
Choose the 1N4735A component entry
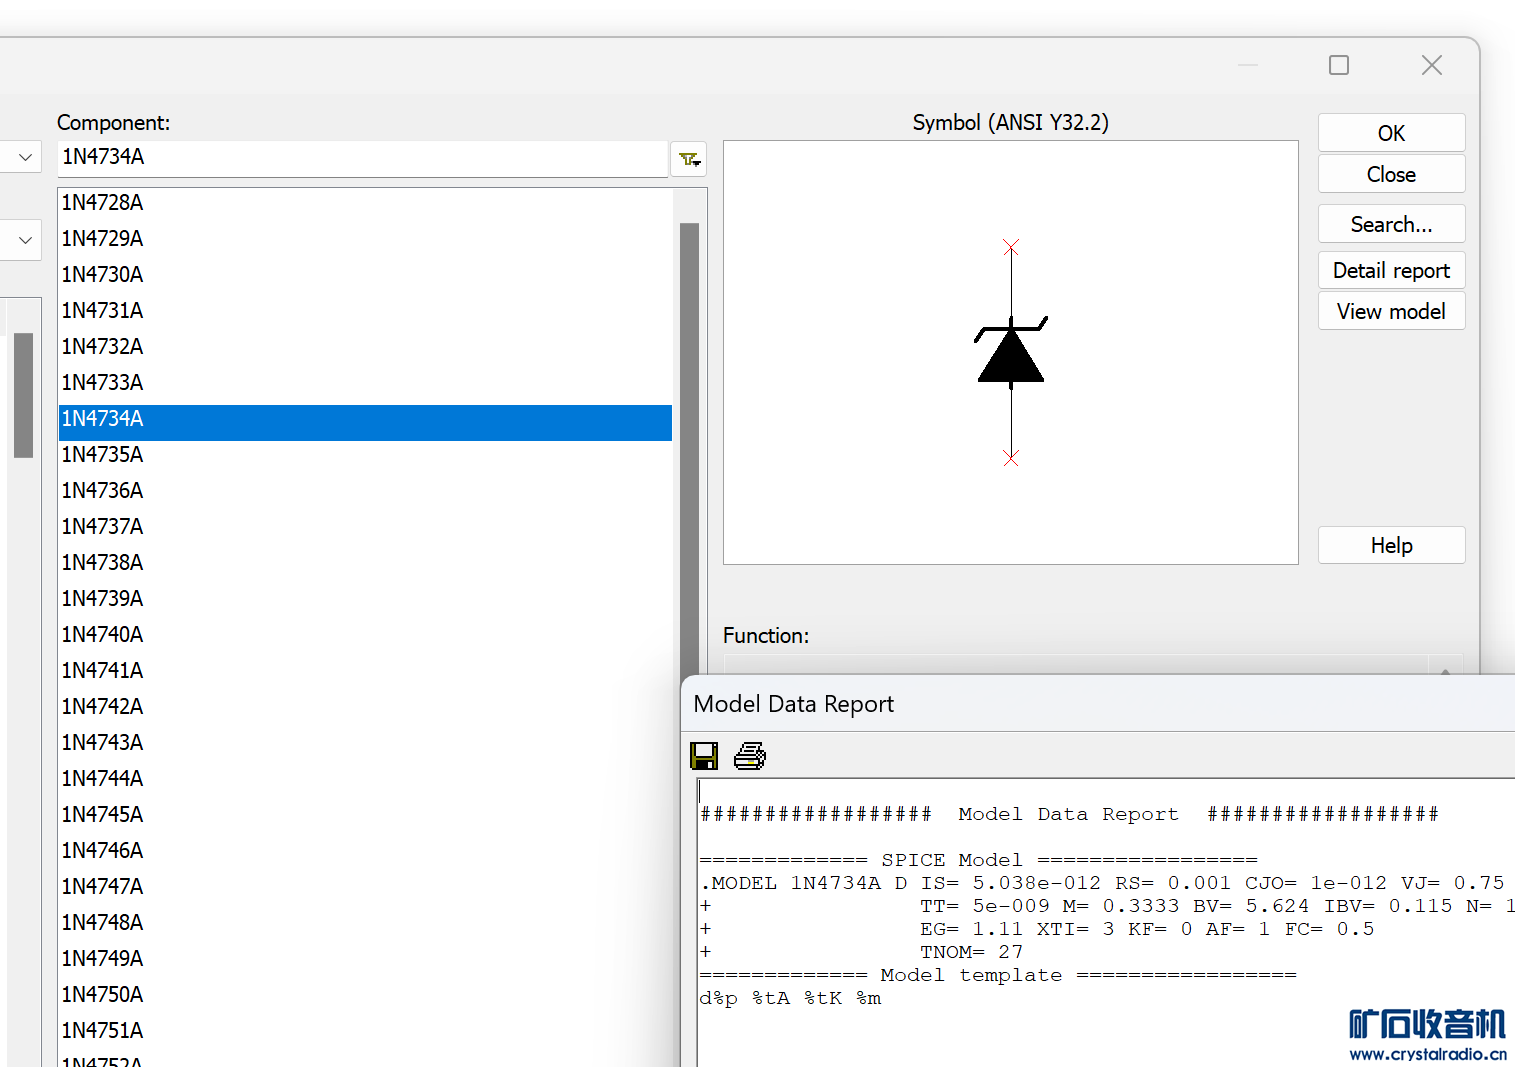coord(103,455)
